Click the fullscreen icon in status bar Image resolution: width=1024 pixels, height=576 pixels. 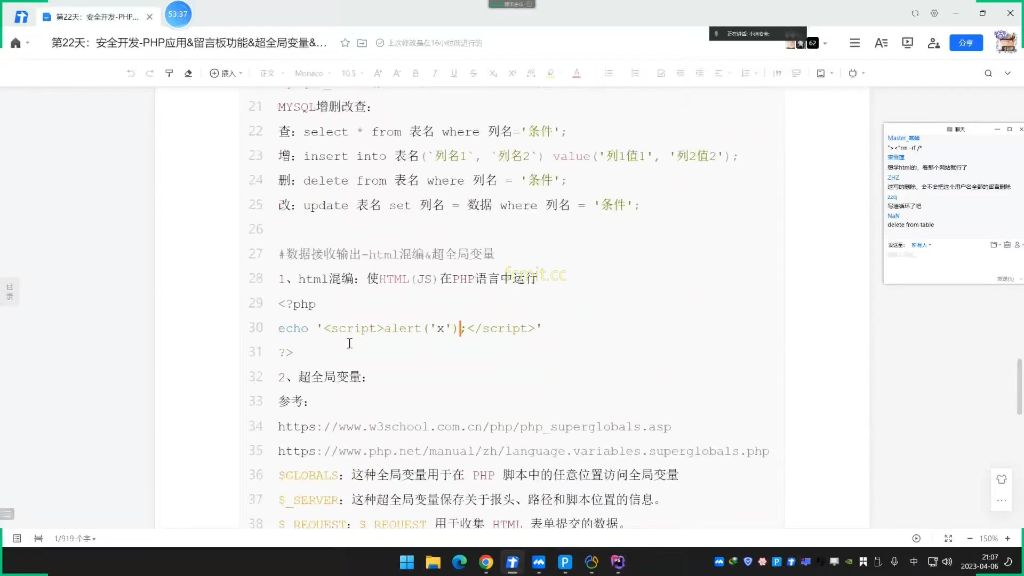tap(948, 538)
